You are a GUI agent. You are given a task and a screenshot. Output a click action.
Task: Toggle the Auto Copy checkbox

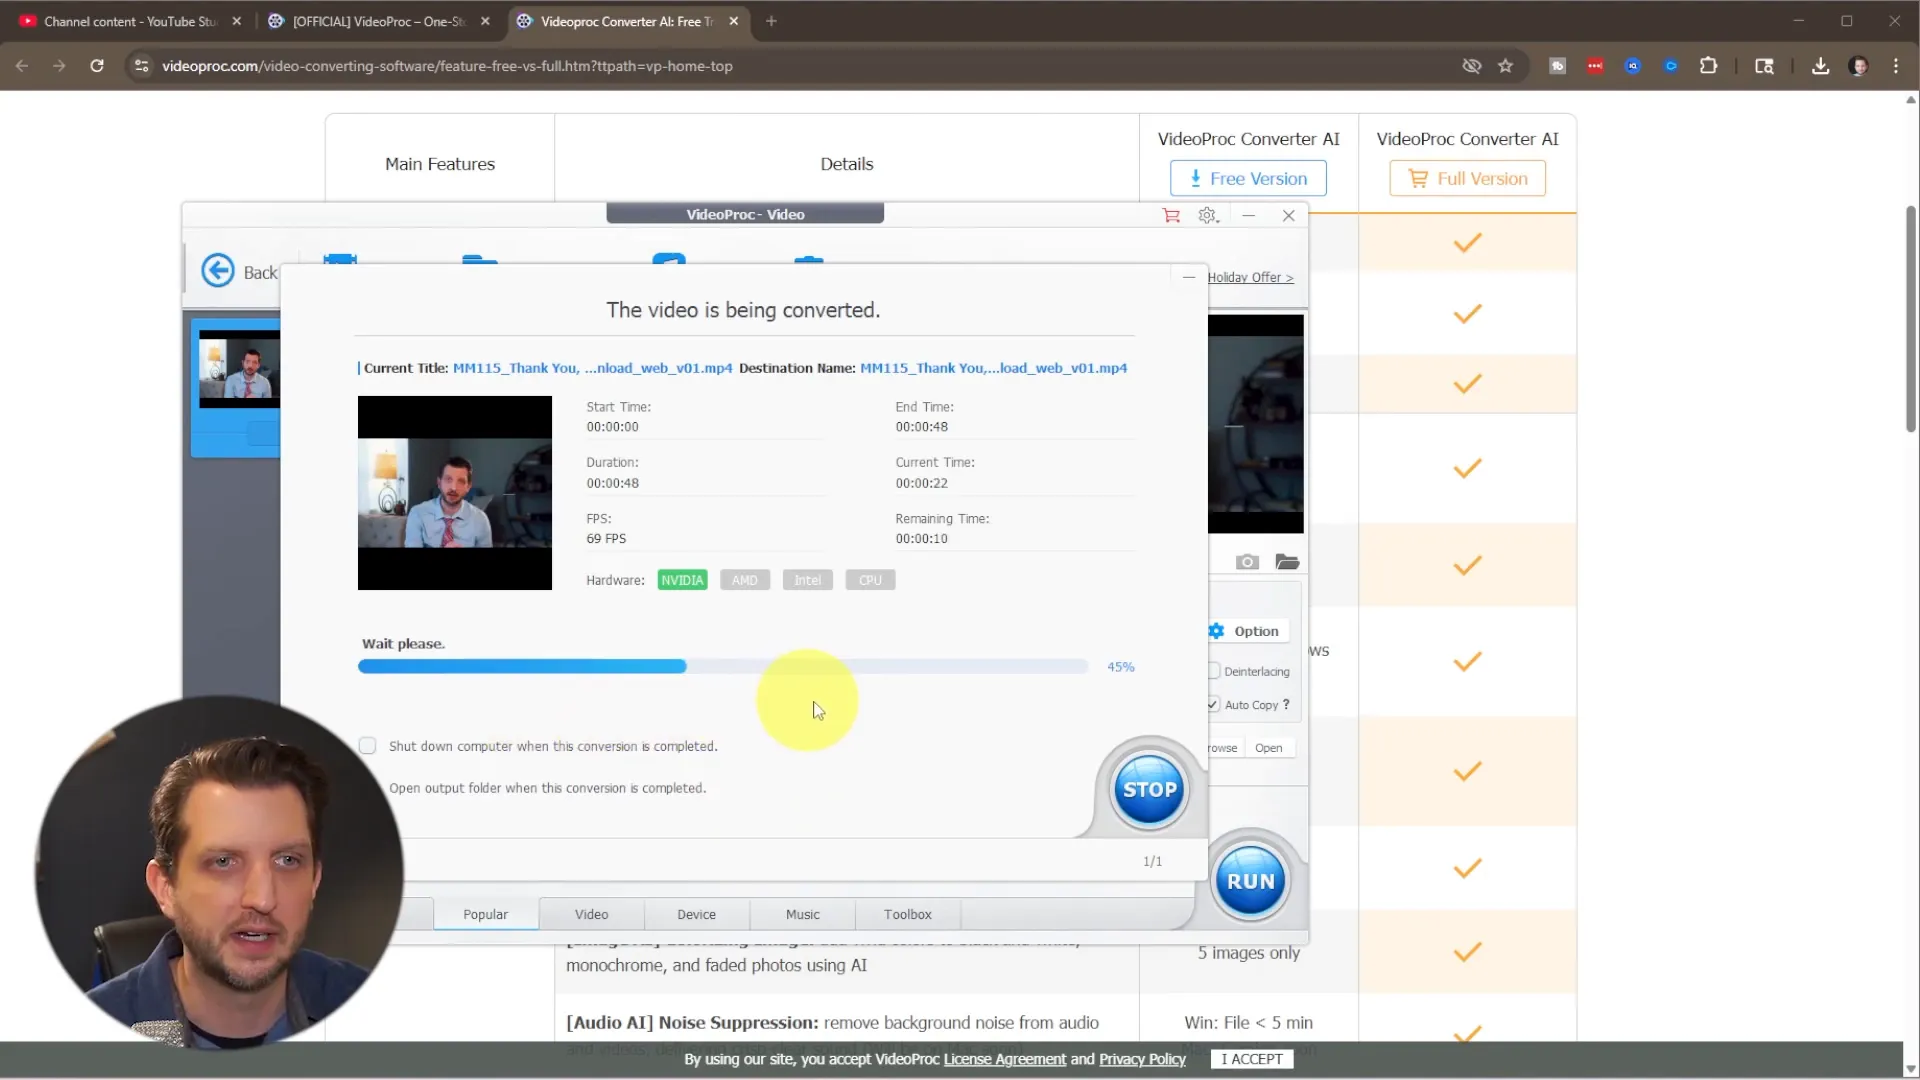click(1213, 704)
